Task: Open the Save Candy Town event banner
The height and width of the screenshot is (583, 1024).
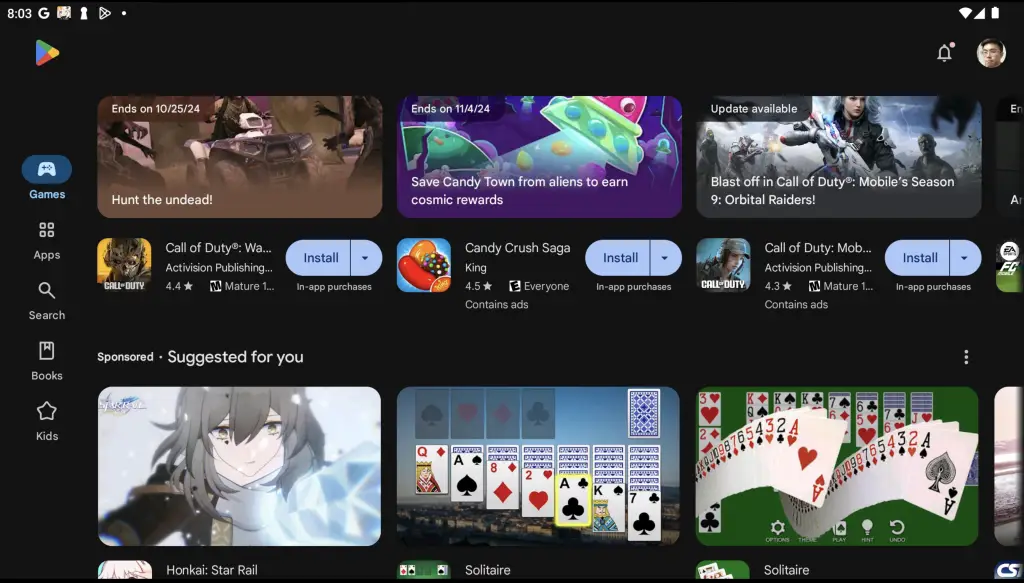Action: coord(539,157)
